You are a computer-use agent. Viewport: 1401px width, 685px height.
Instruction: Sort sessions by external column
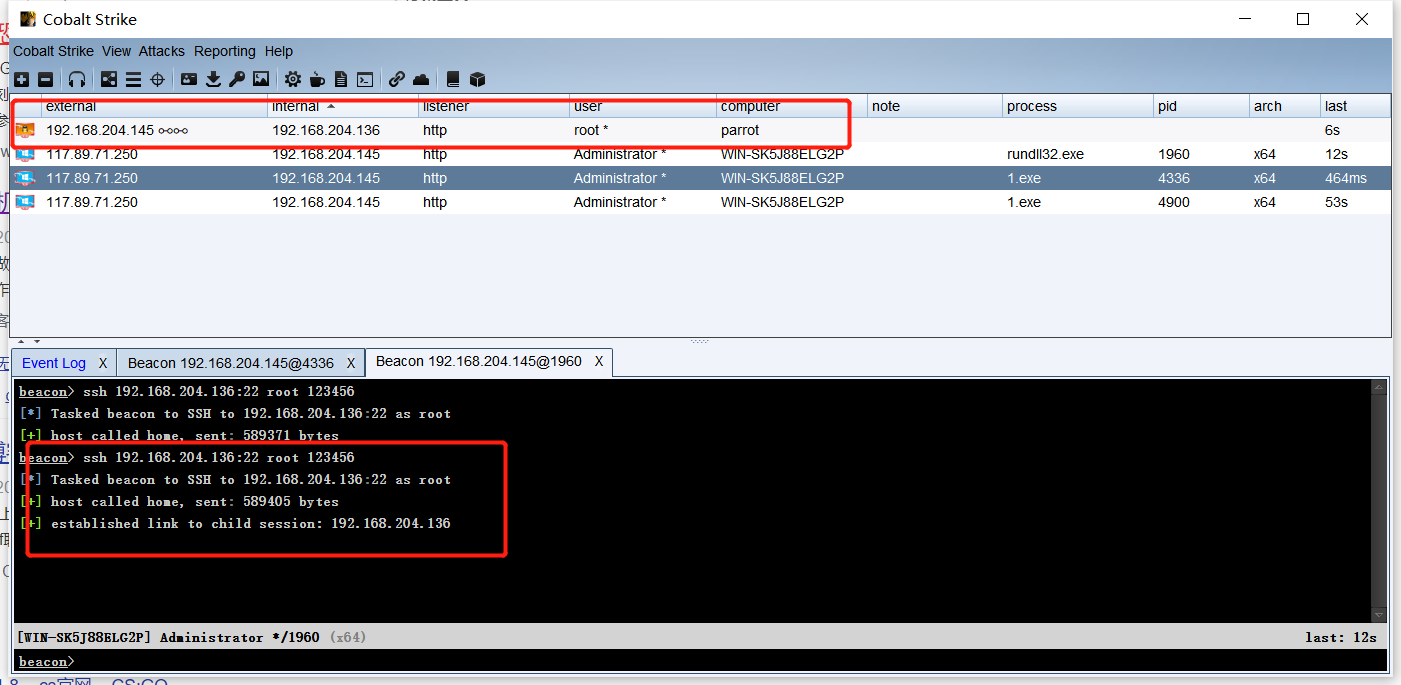[x=155, y=106]
